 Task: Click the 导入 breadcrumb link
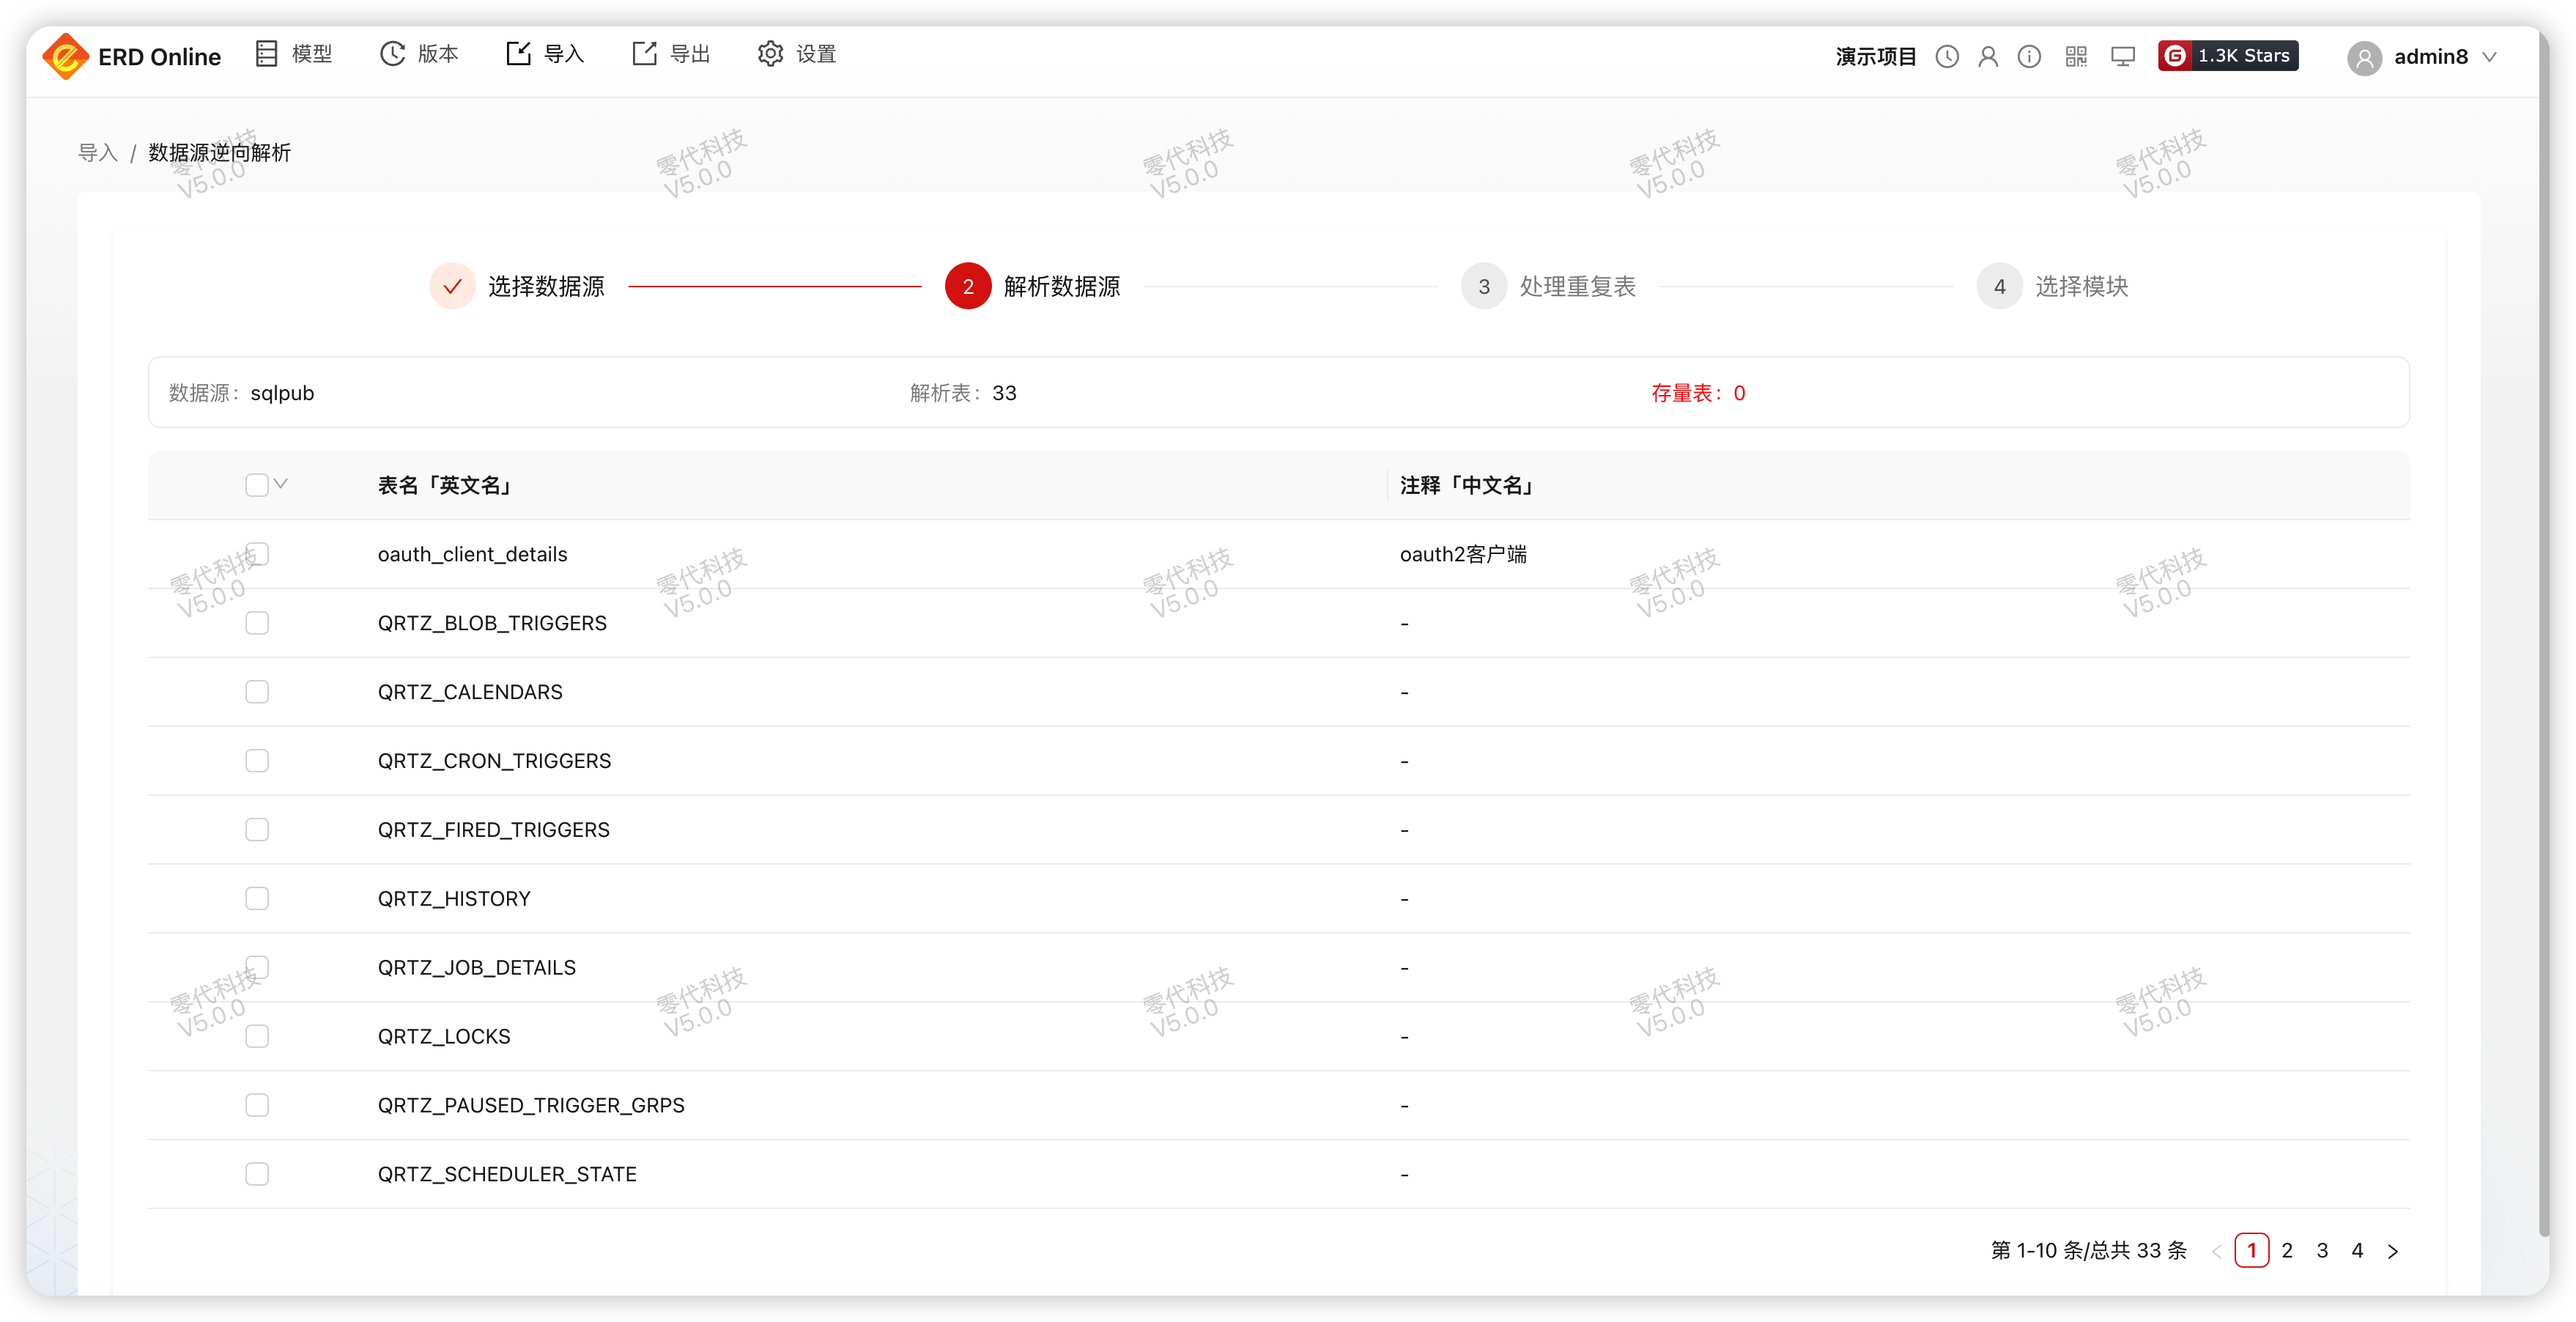click(x=98, y=153)
